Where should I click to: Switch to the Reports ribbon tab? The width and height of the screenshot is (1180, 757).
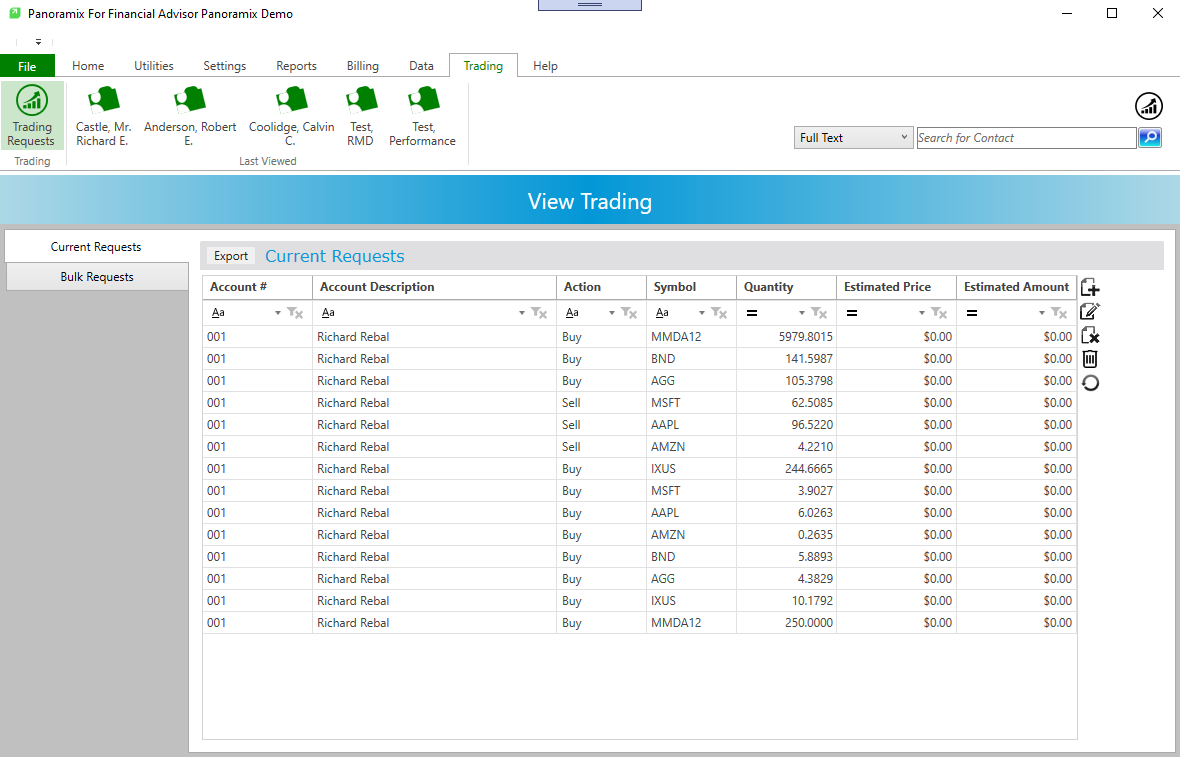[296, 66]
